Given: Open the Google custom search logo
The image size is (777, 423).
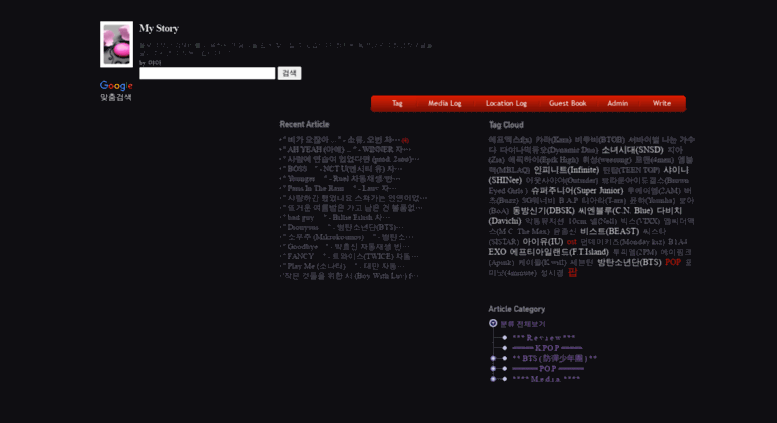Looking at the screenshot, I should point(116,86).
